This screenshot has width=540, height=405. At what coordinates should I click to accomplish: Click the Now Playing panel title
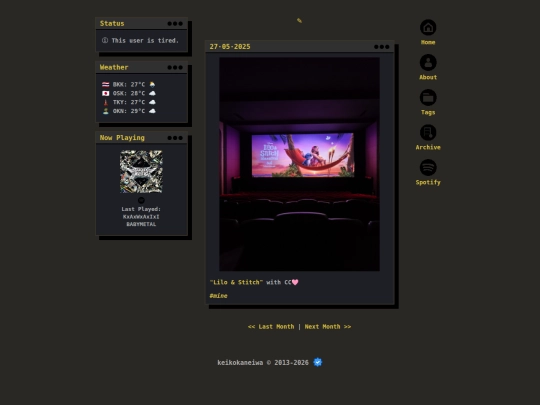(122, 138)
